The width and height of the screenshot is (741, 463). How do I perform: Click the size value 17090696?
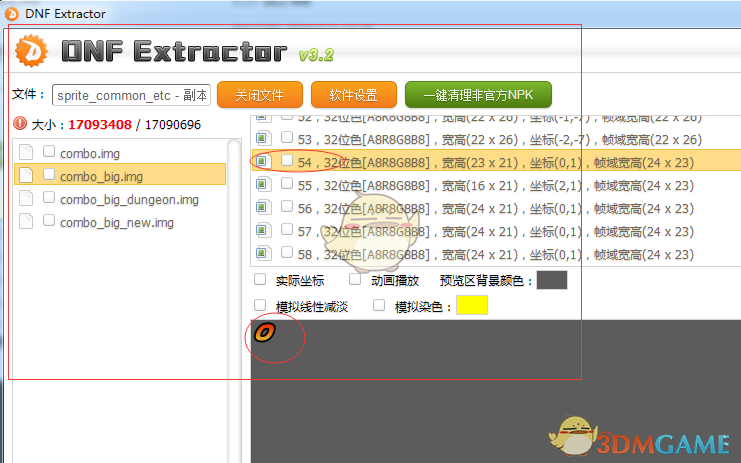pos(173,125)
